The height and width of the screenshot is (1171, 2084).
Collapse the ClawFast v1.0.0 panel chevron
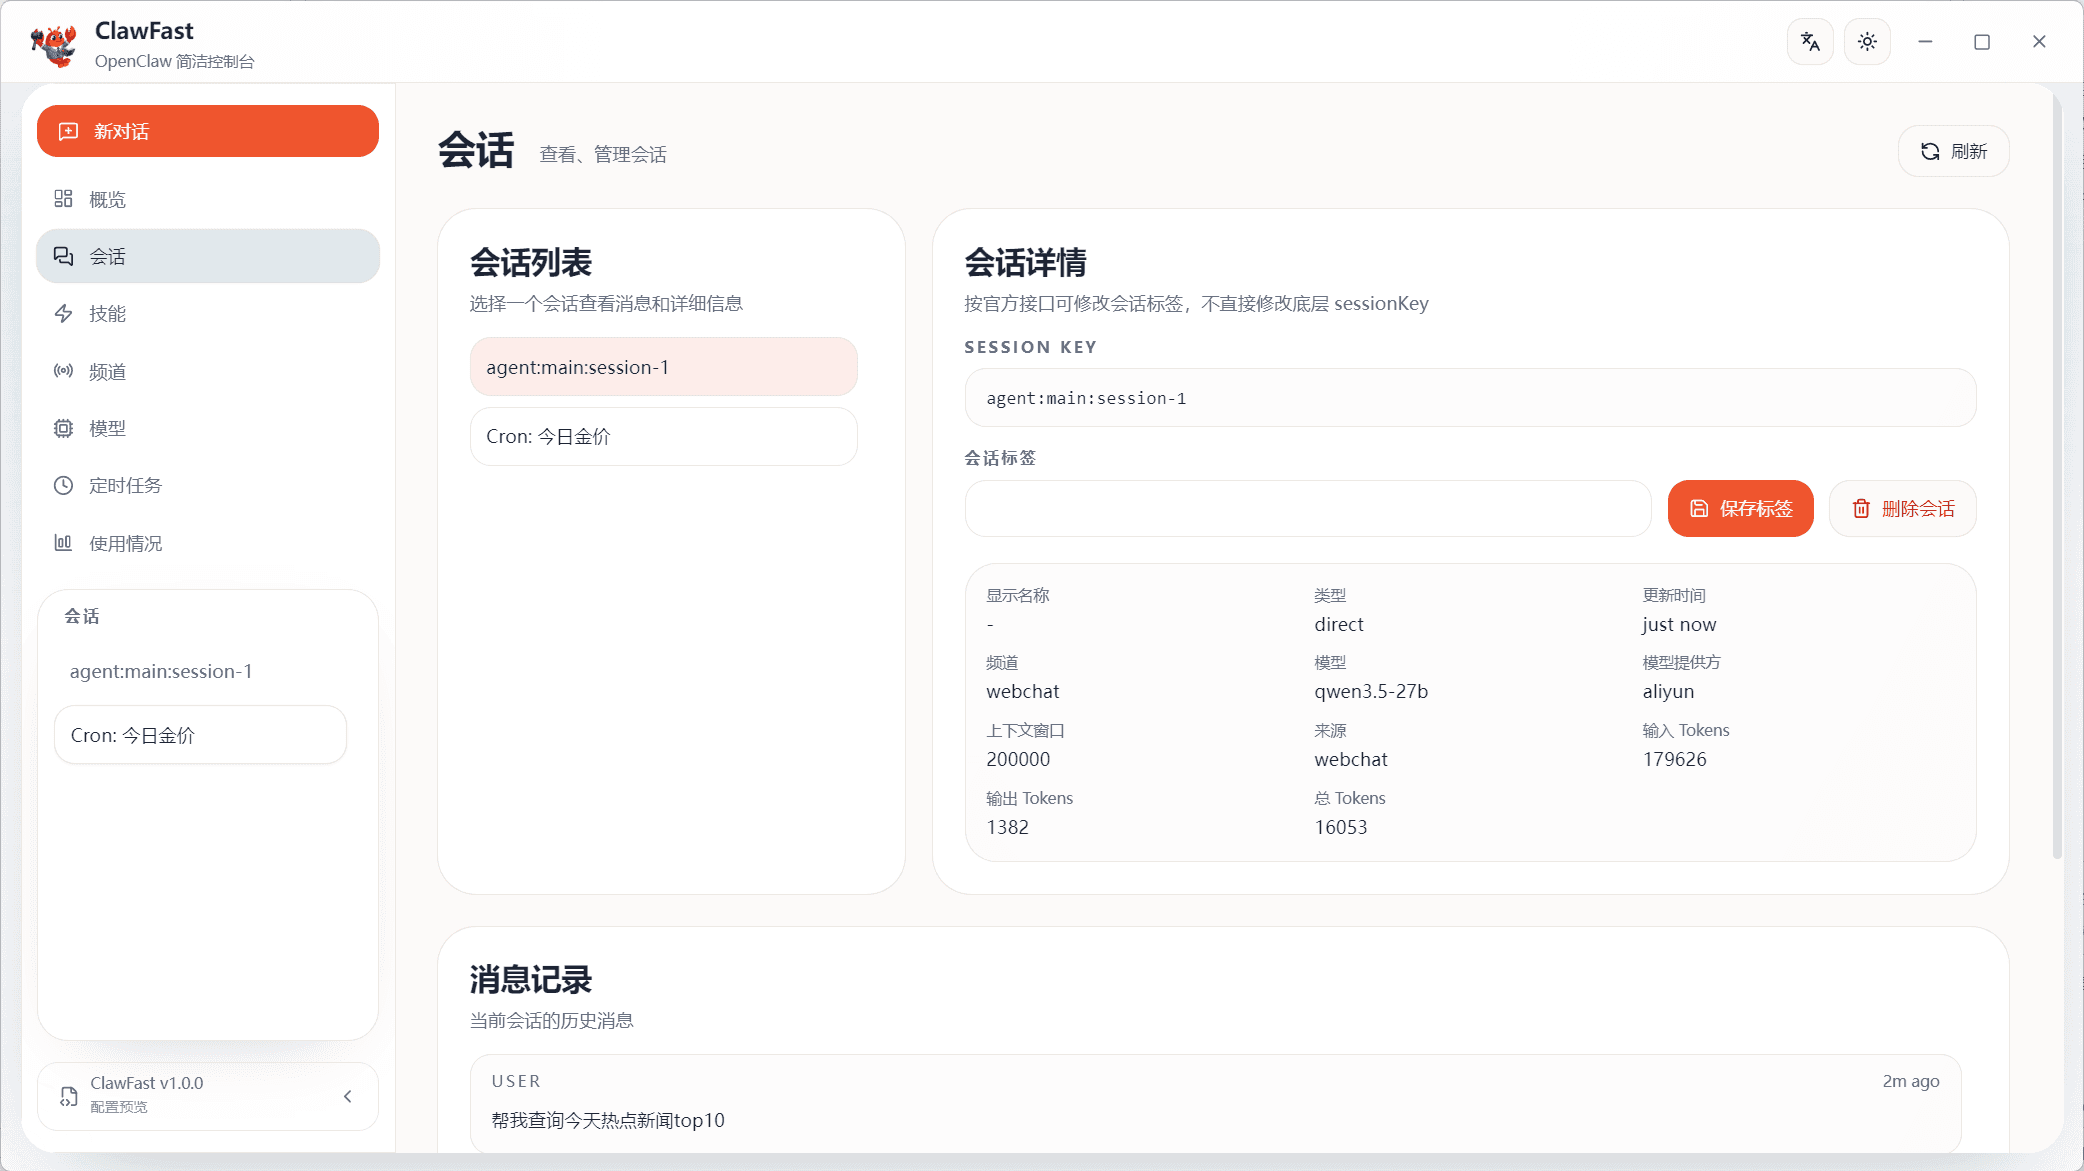pyautogui.click(x=348, y=1096)
